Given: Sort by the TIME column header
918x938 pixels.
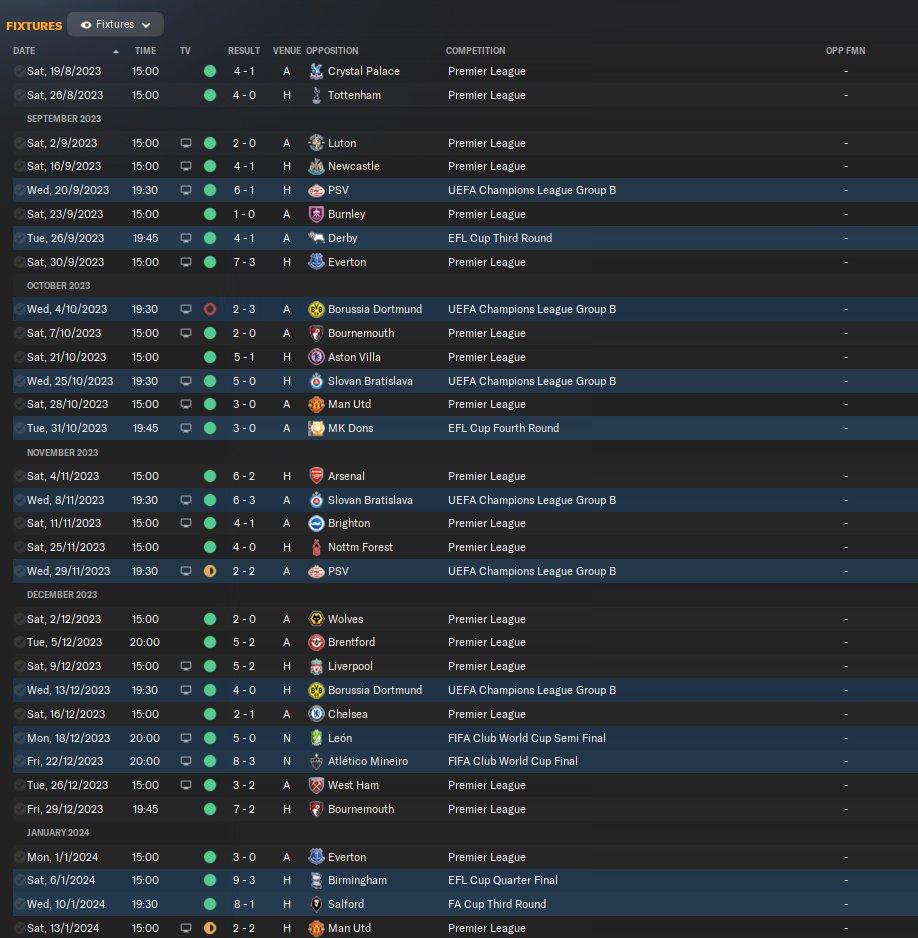Looking at the screenshot, I should pos(145,51).
